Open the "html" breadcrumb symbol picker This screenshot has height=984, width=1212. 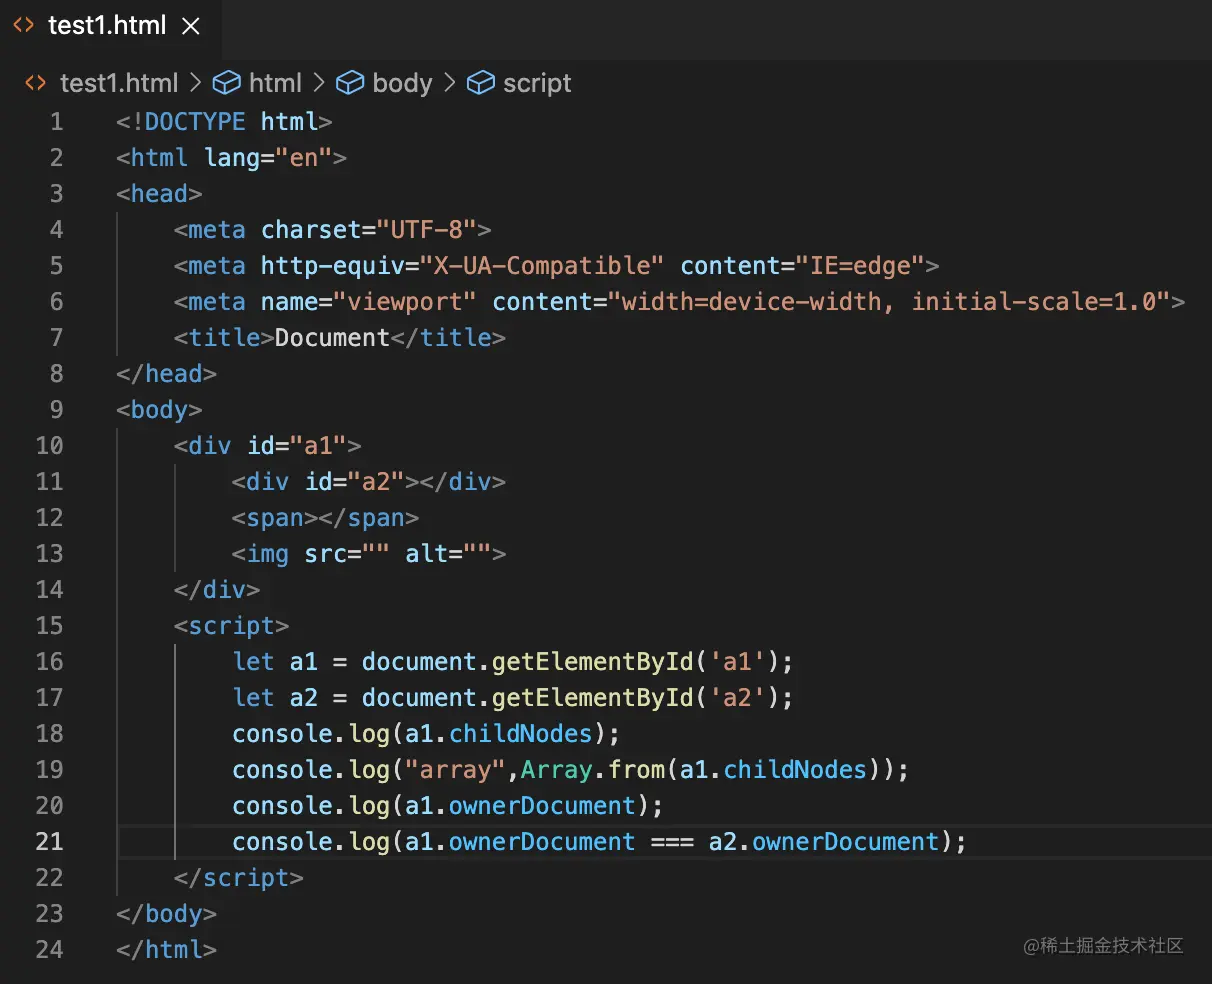click(x=275, y=83)
